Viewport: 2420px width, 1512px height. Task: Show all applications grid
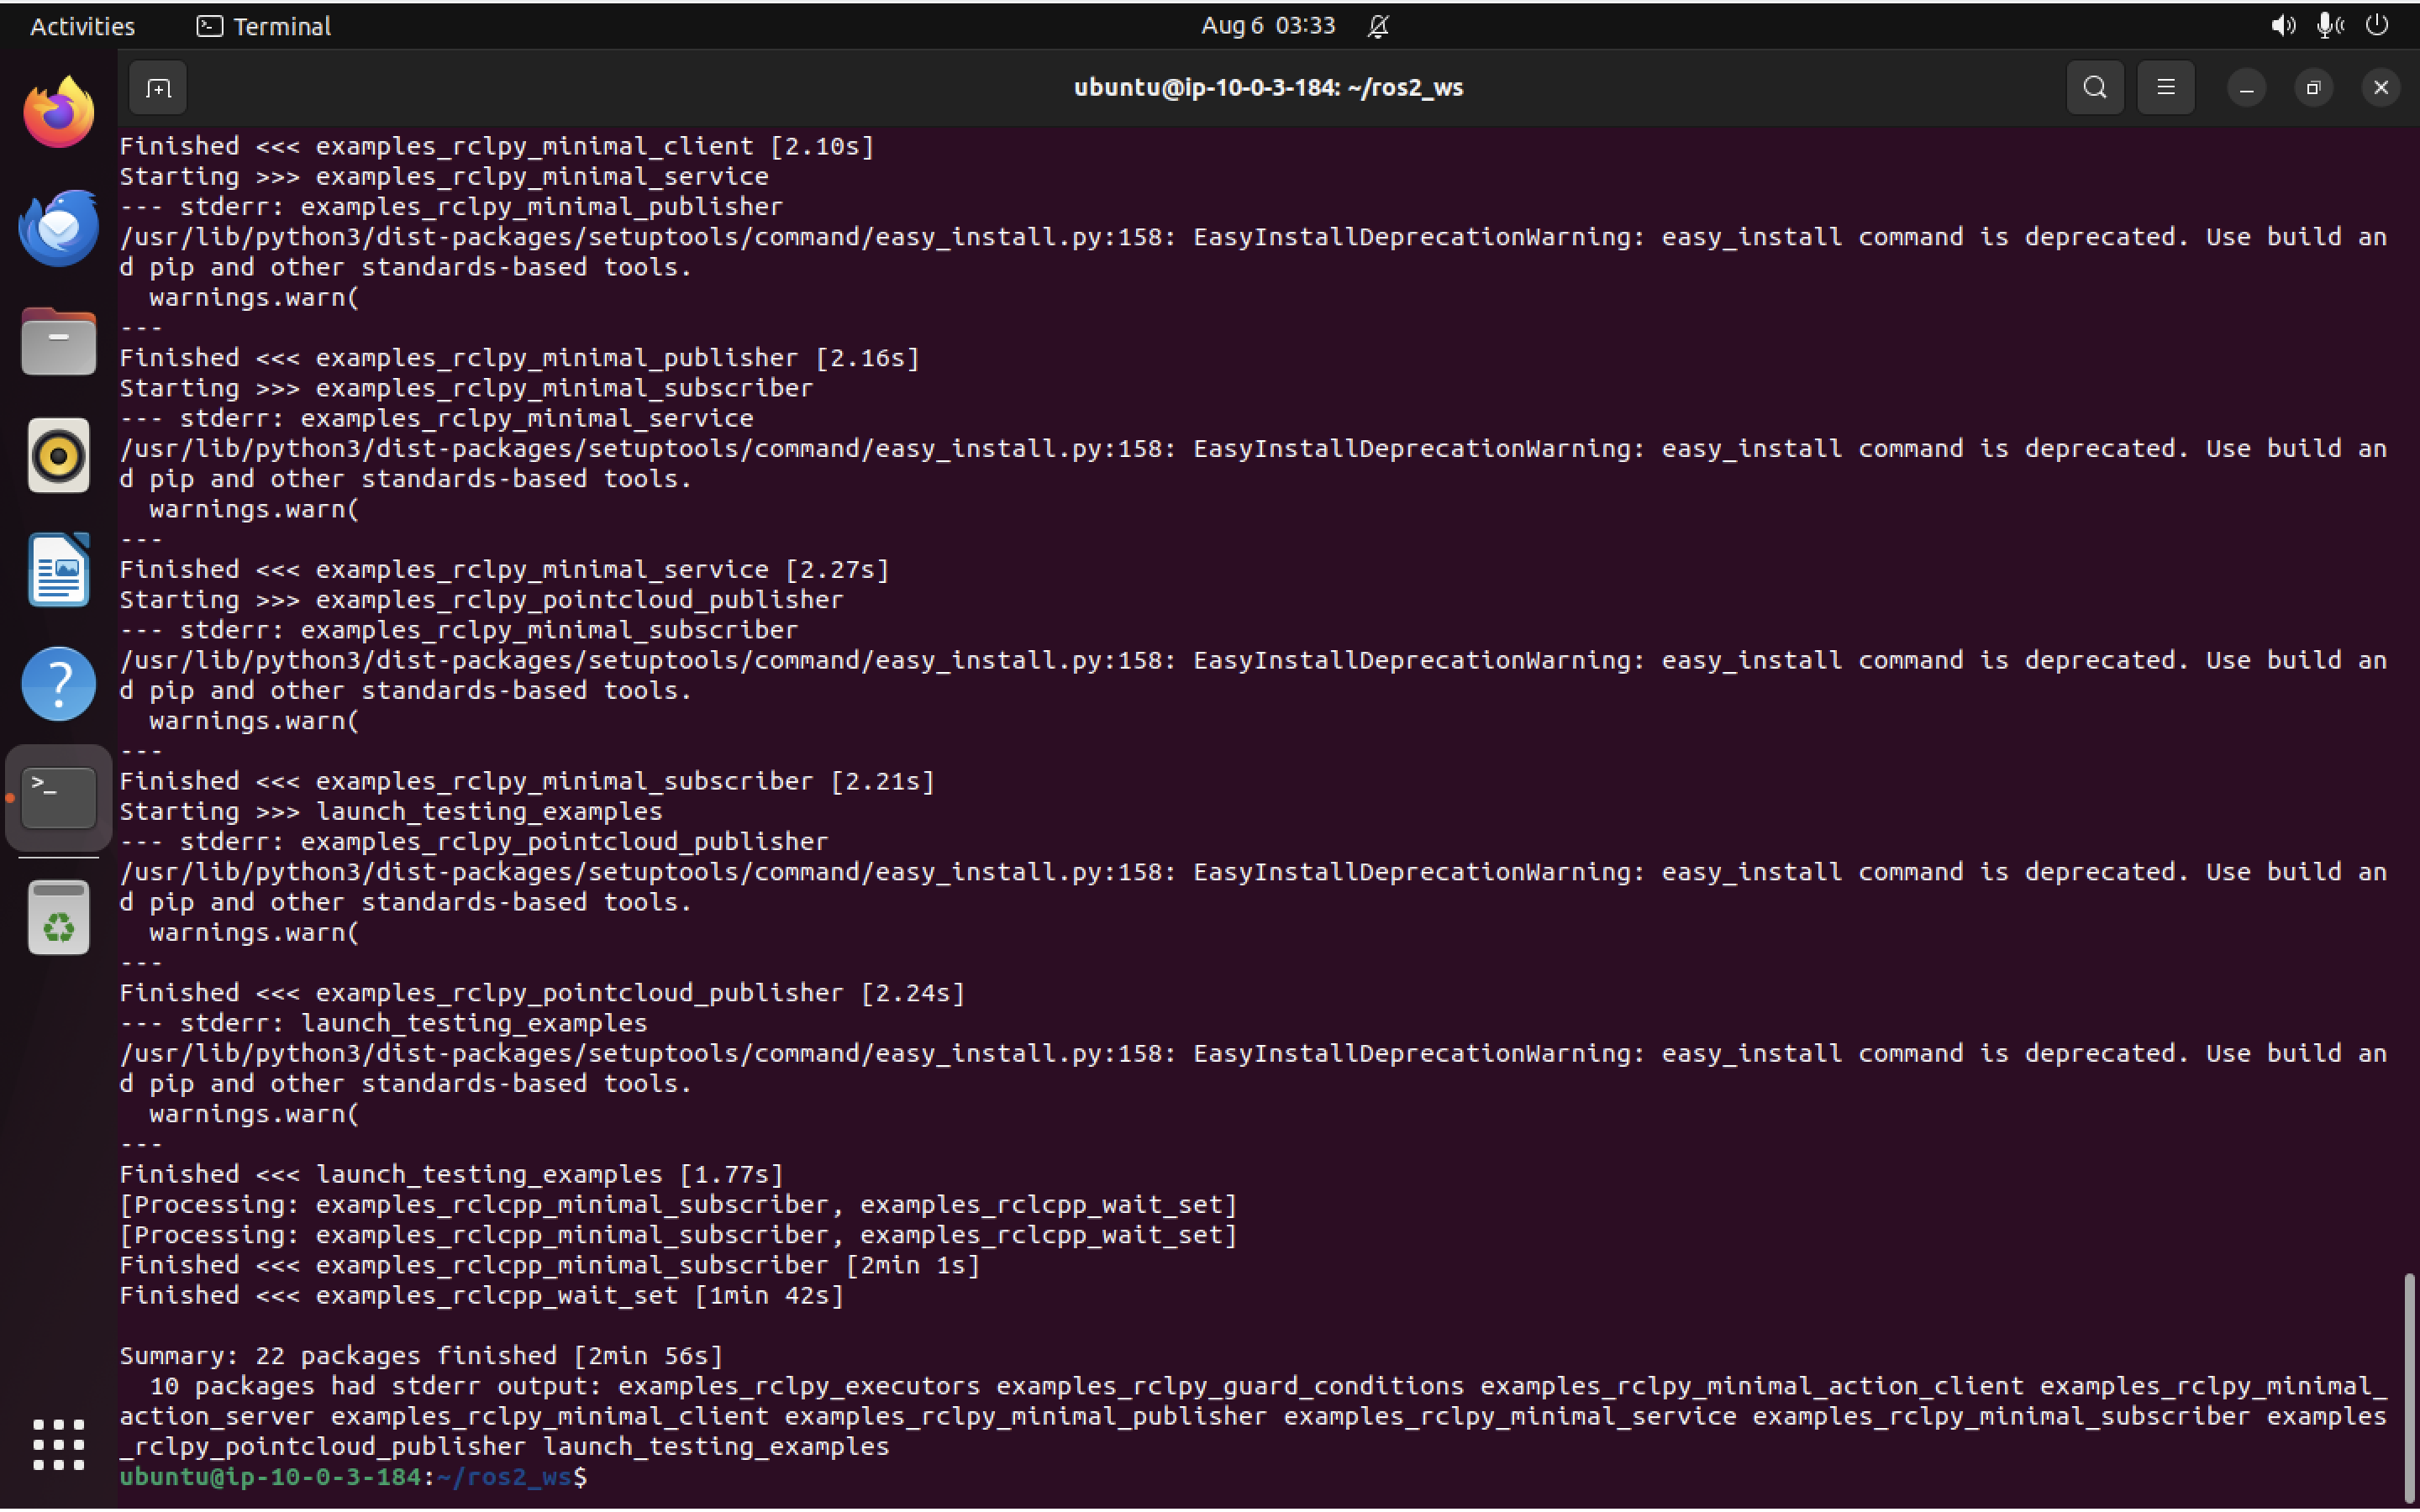coord(57,1444)
